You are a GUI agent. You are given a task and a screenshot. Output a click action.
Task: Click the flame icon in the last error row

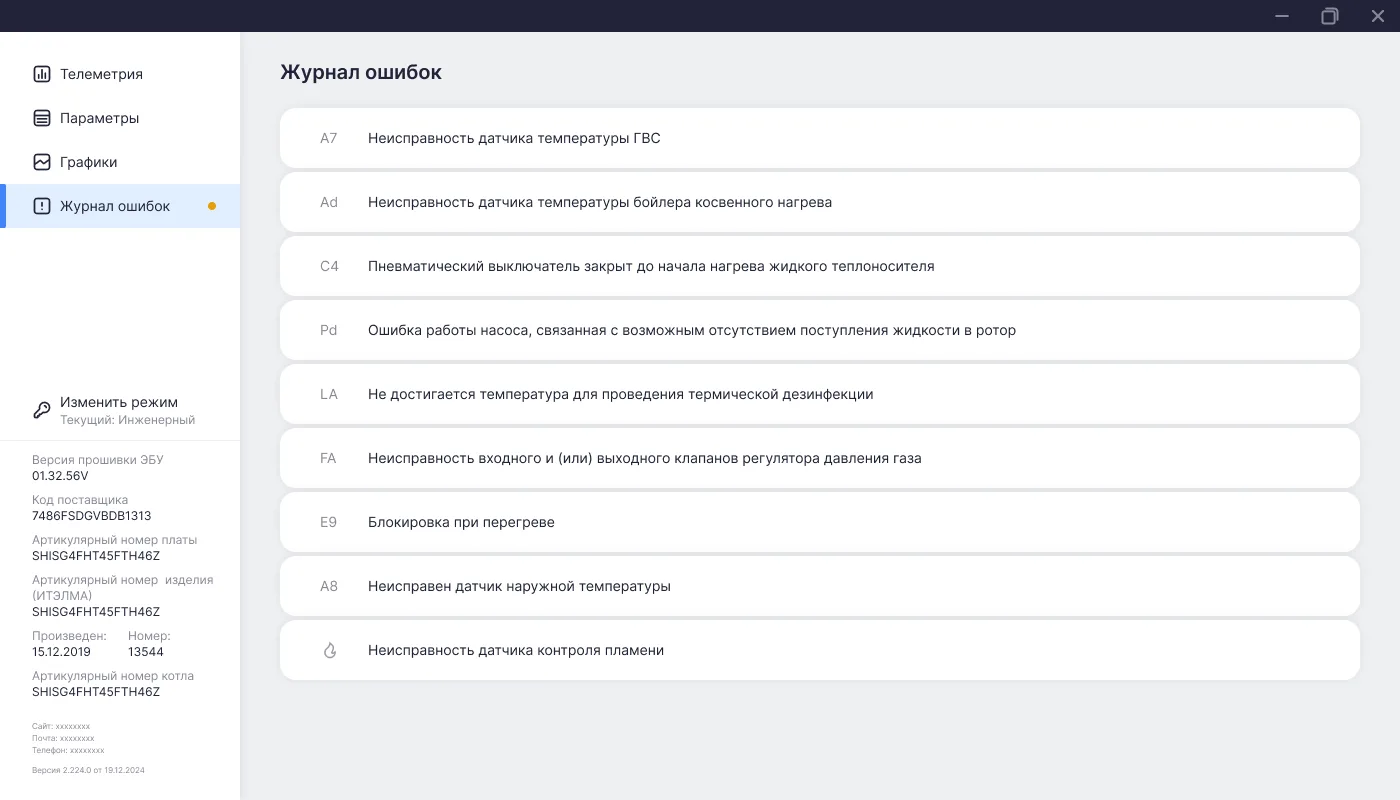330,650
